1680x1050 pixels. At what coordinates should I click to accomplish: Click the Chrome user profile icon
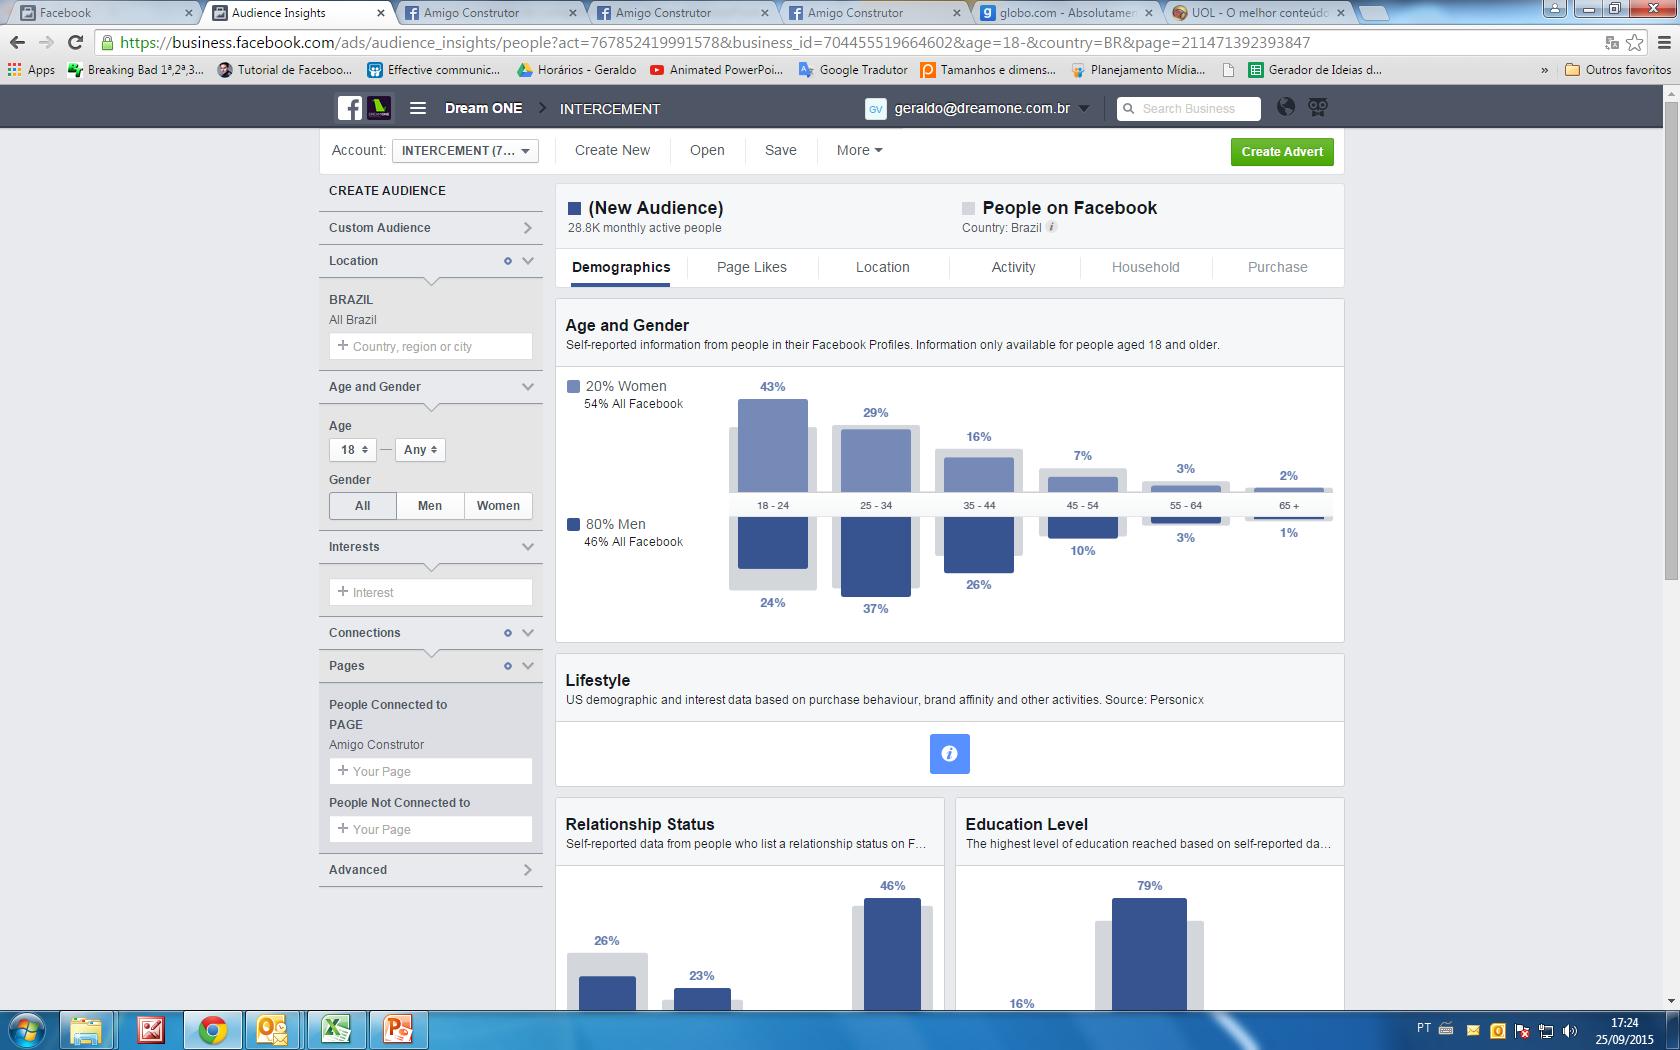[x=1554, y=8]
